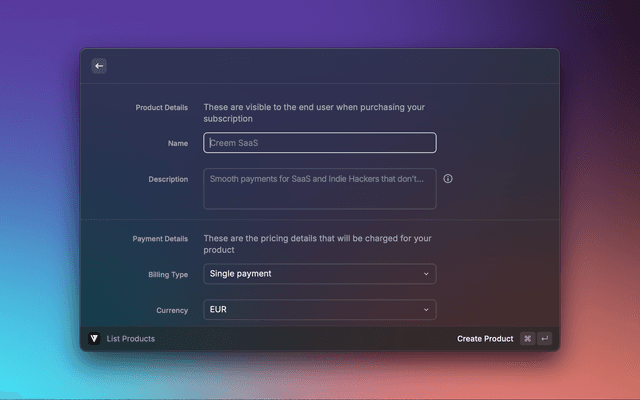640x400 pixels.
Task: Click the Command key icon
Action: (x=527, y=339)
